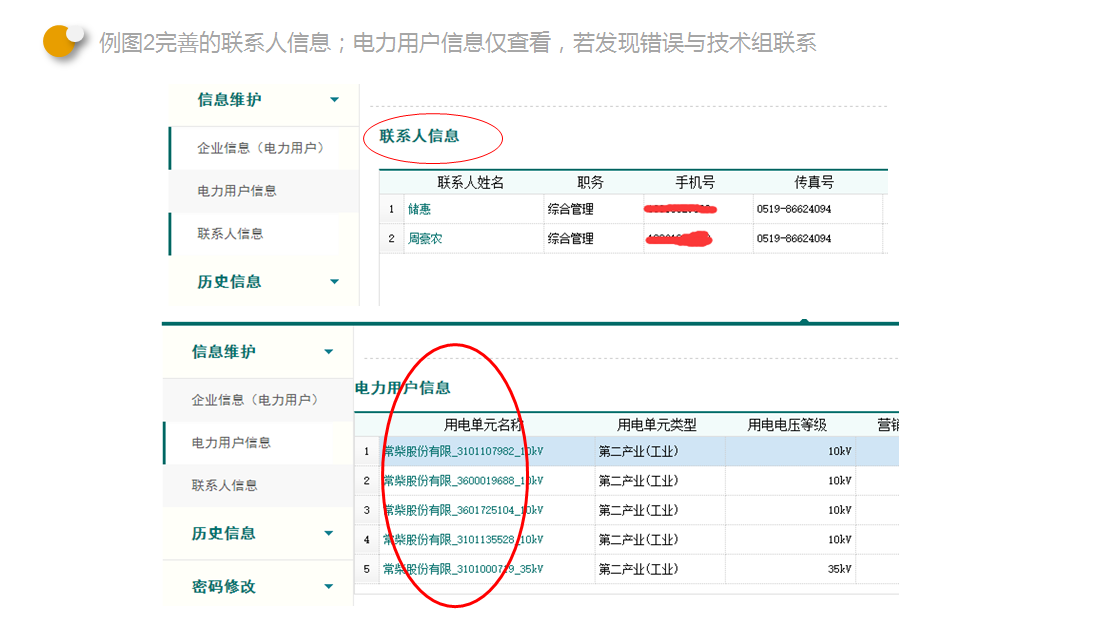Image resolution: width=1117 pixels, height=626 pixels.
Task: Open power unit link ending 3101107982_10kV
Action: (x=463, y=452)
